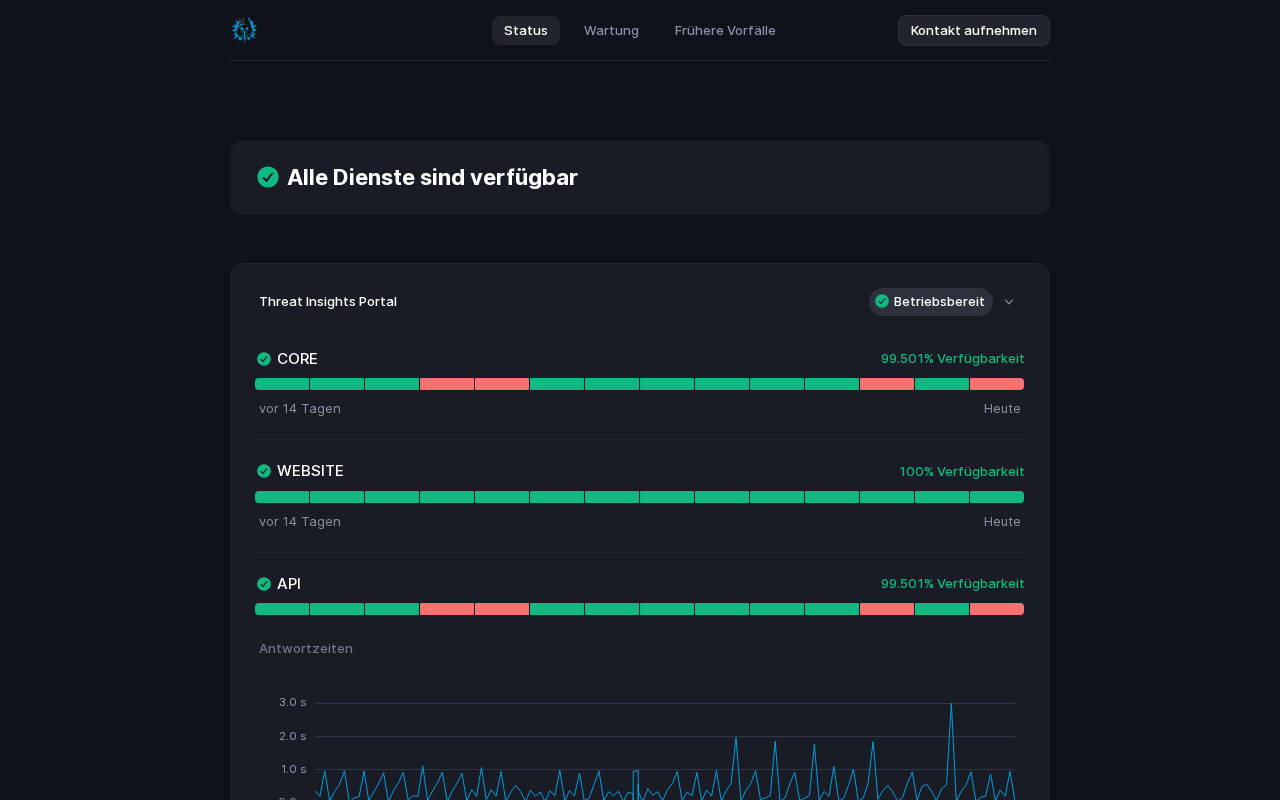Viewport: 1280px width, 800px height.
Task: Click the check icon in Betriebsbereit badge
Action: point(882,301)
